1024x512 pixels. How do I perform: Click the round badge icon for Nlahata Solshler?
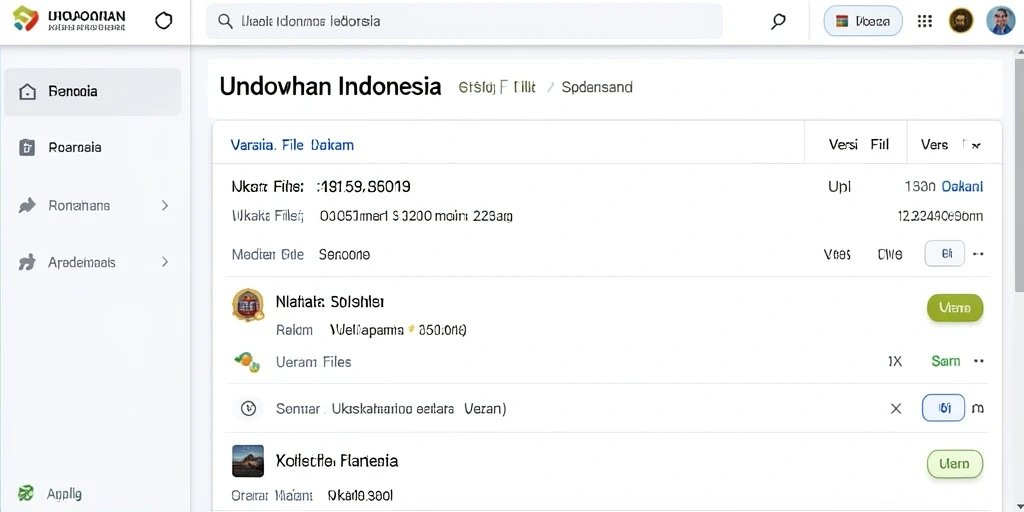248,305
